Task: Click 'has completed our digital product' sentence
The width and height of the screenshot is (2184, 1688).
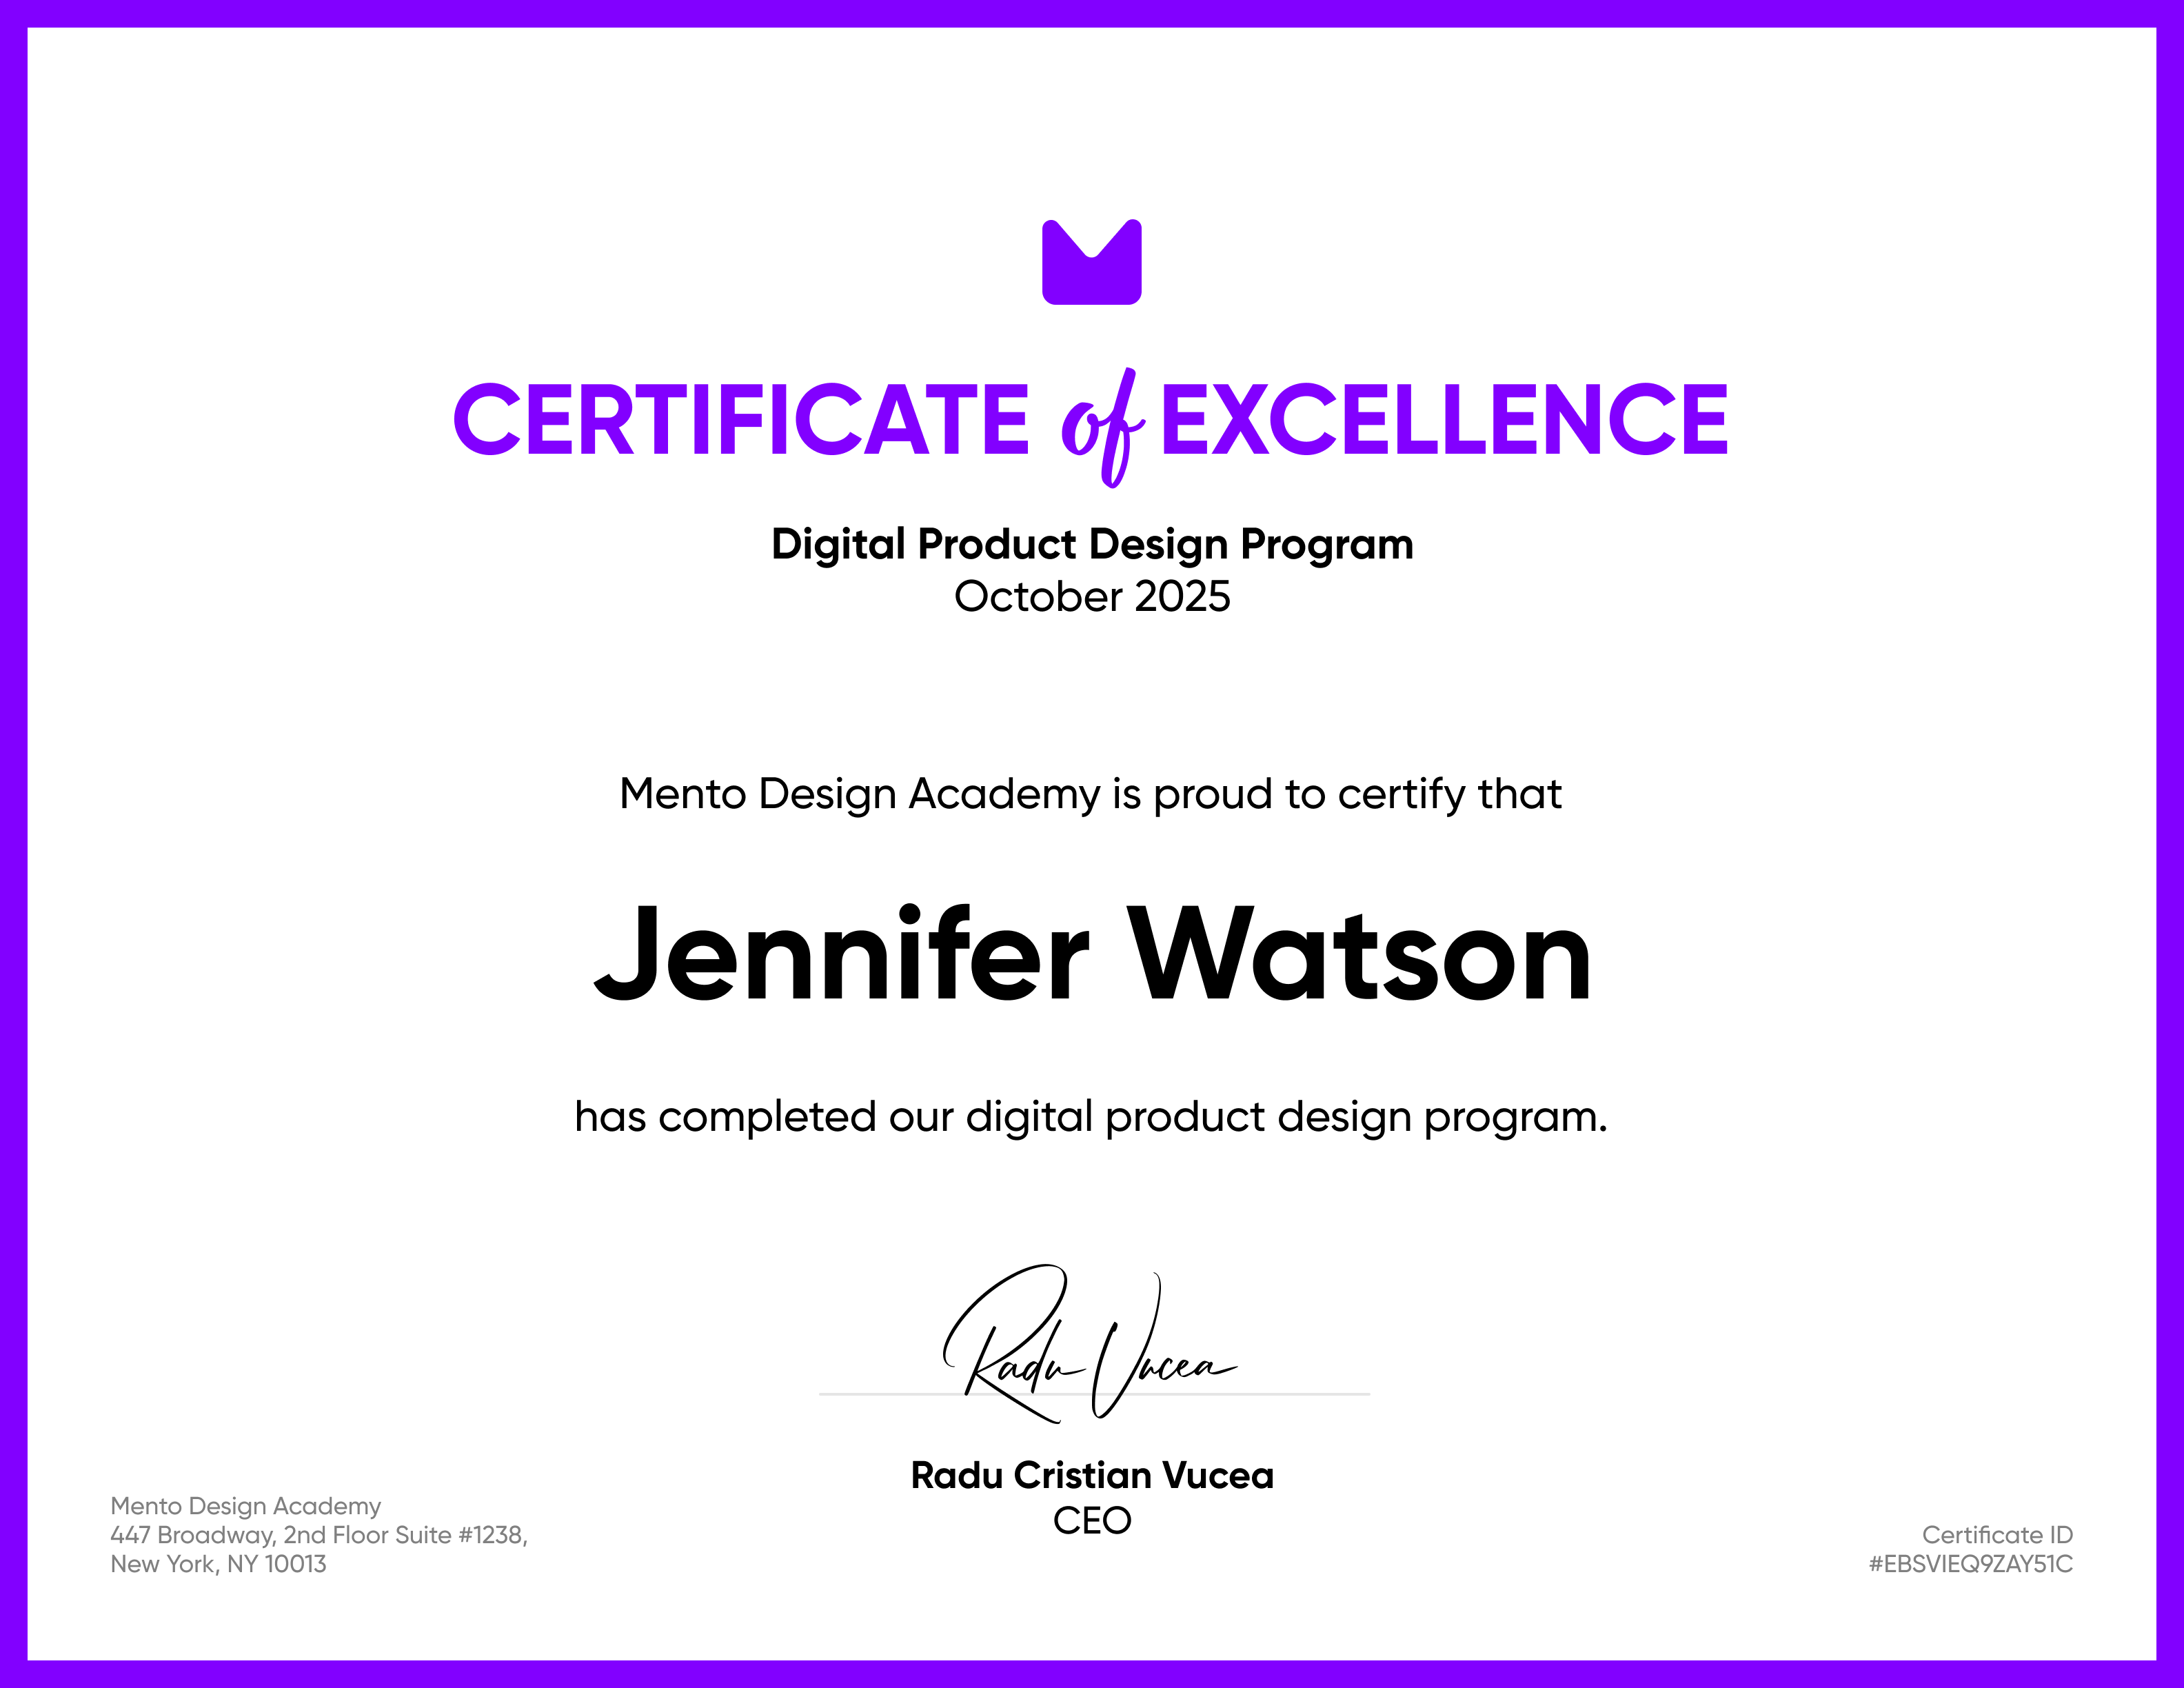Action: 1090,1117
